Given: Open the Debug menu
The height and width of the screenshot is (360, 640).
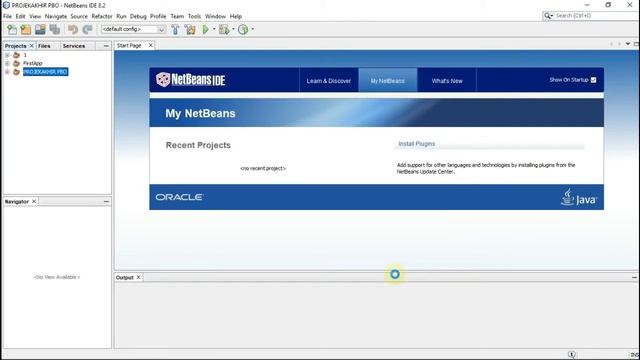Looking at the screenshot, I should pyautogui.click(x=138, y=16).
